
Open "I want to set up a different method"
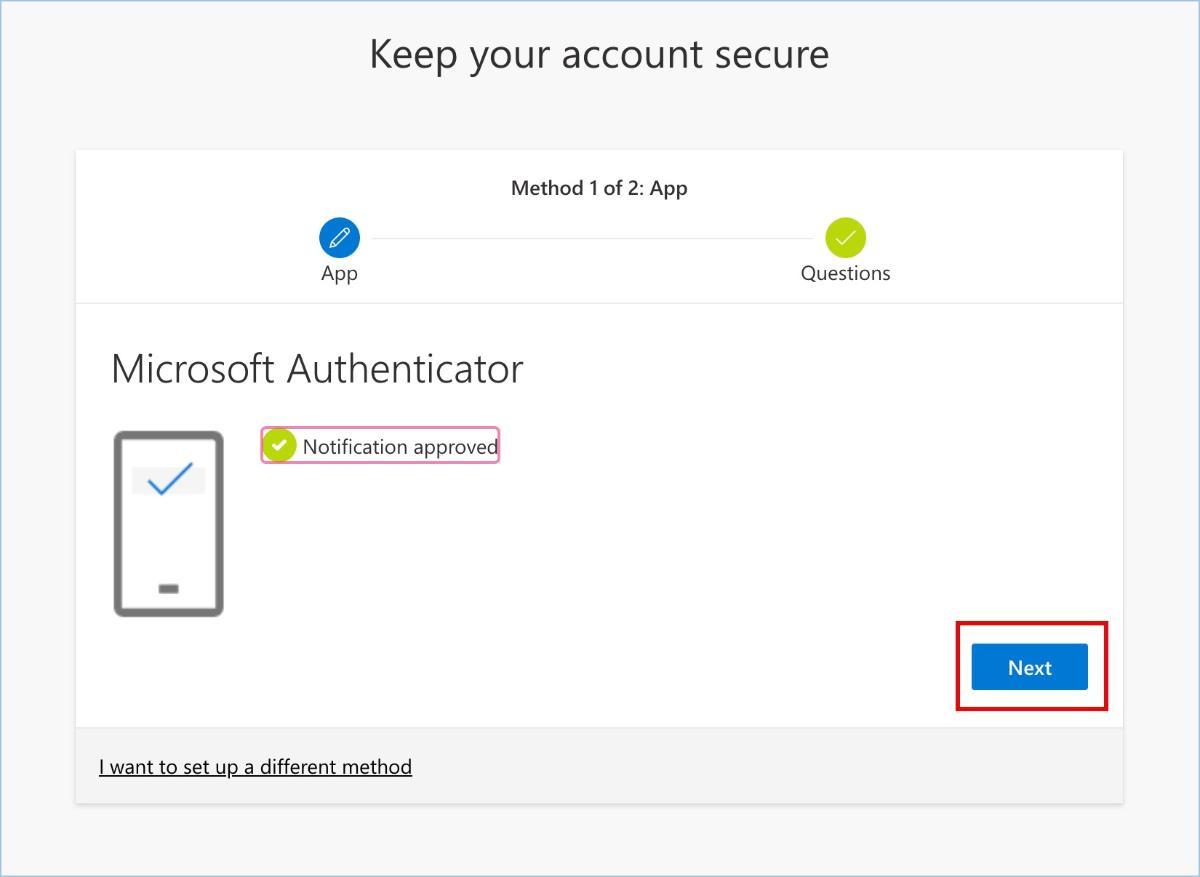(255, 767)
